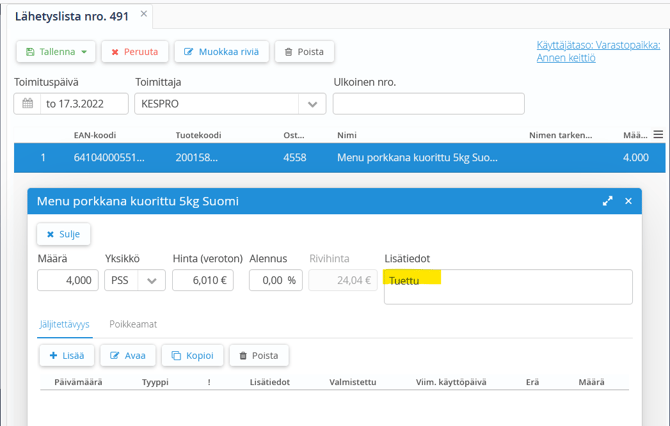Open the Tallenna dropdown arrow
The height and width of the screenshot is (426, 670).
coord(84,52)
